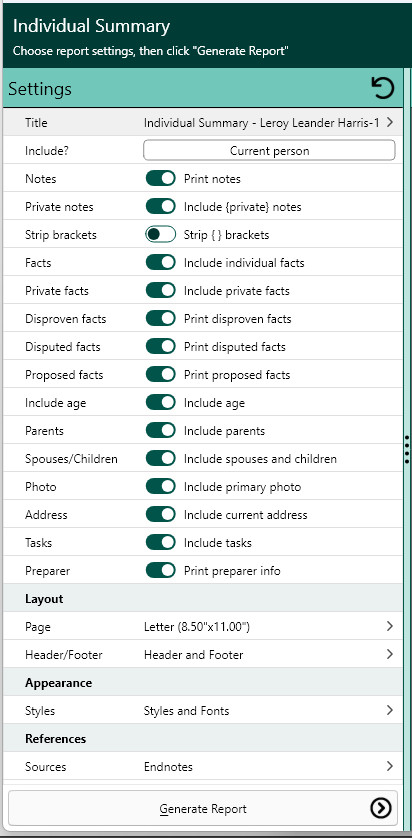Expand Styles and Fonts chevron
412x838 pixels.
390,710
